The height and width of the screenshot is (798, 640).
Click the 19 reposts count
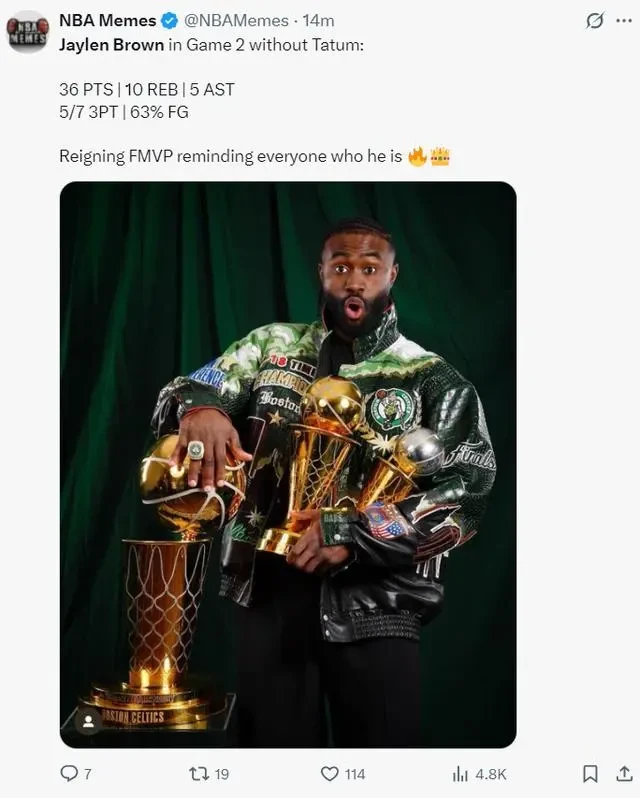pyautogui.click(x=222, y=774)
